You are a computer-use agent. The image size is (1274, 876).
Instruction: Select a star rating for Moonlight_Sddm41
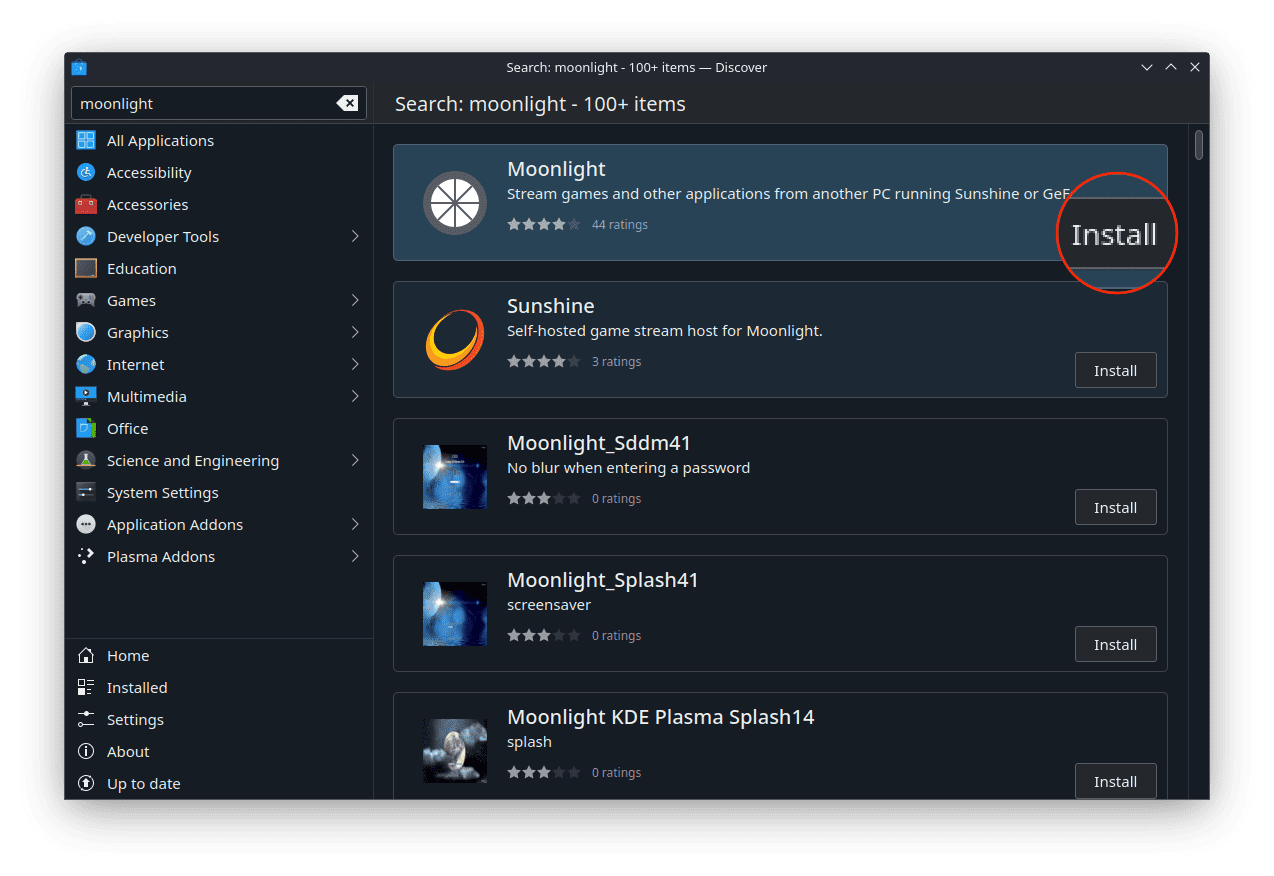(x=544, y=498)
